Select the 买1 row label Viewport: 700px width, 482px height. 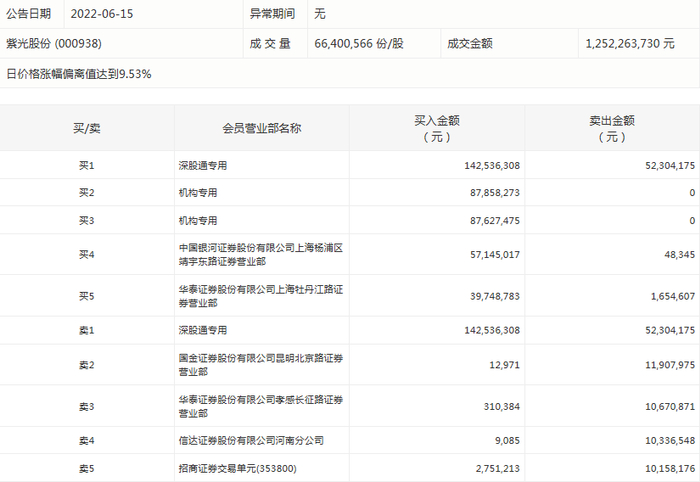[x=87, y=166]
